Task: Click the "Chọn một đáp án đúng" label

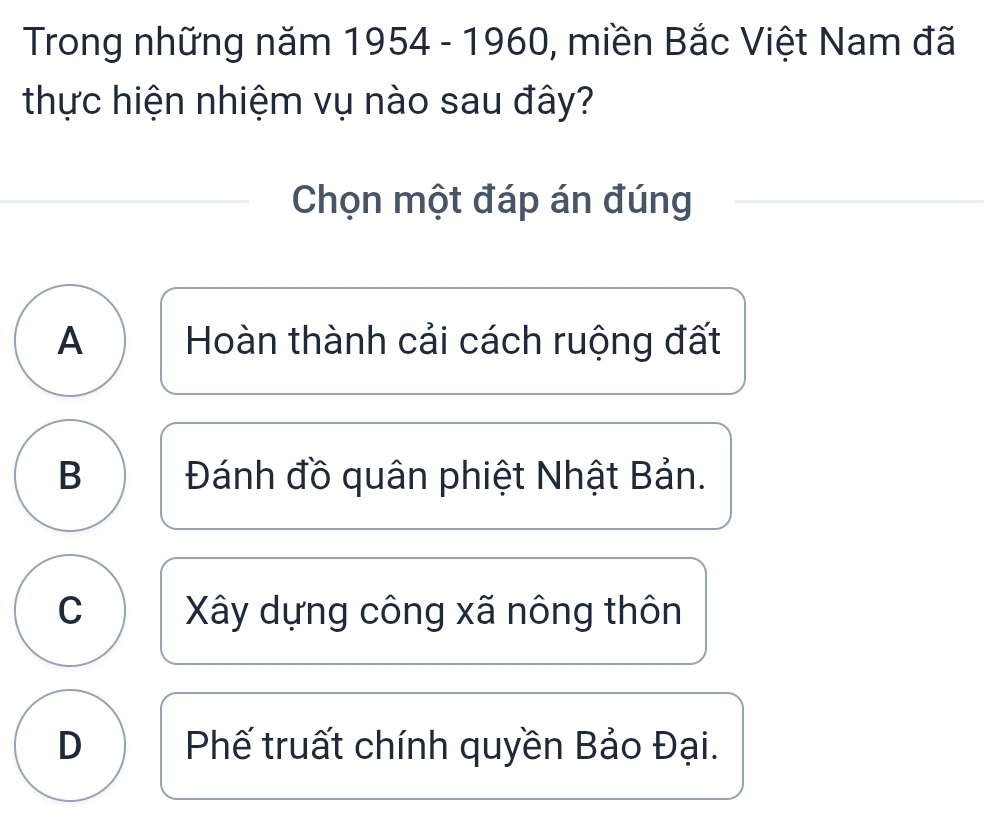Action: (x=491, y=201)
